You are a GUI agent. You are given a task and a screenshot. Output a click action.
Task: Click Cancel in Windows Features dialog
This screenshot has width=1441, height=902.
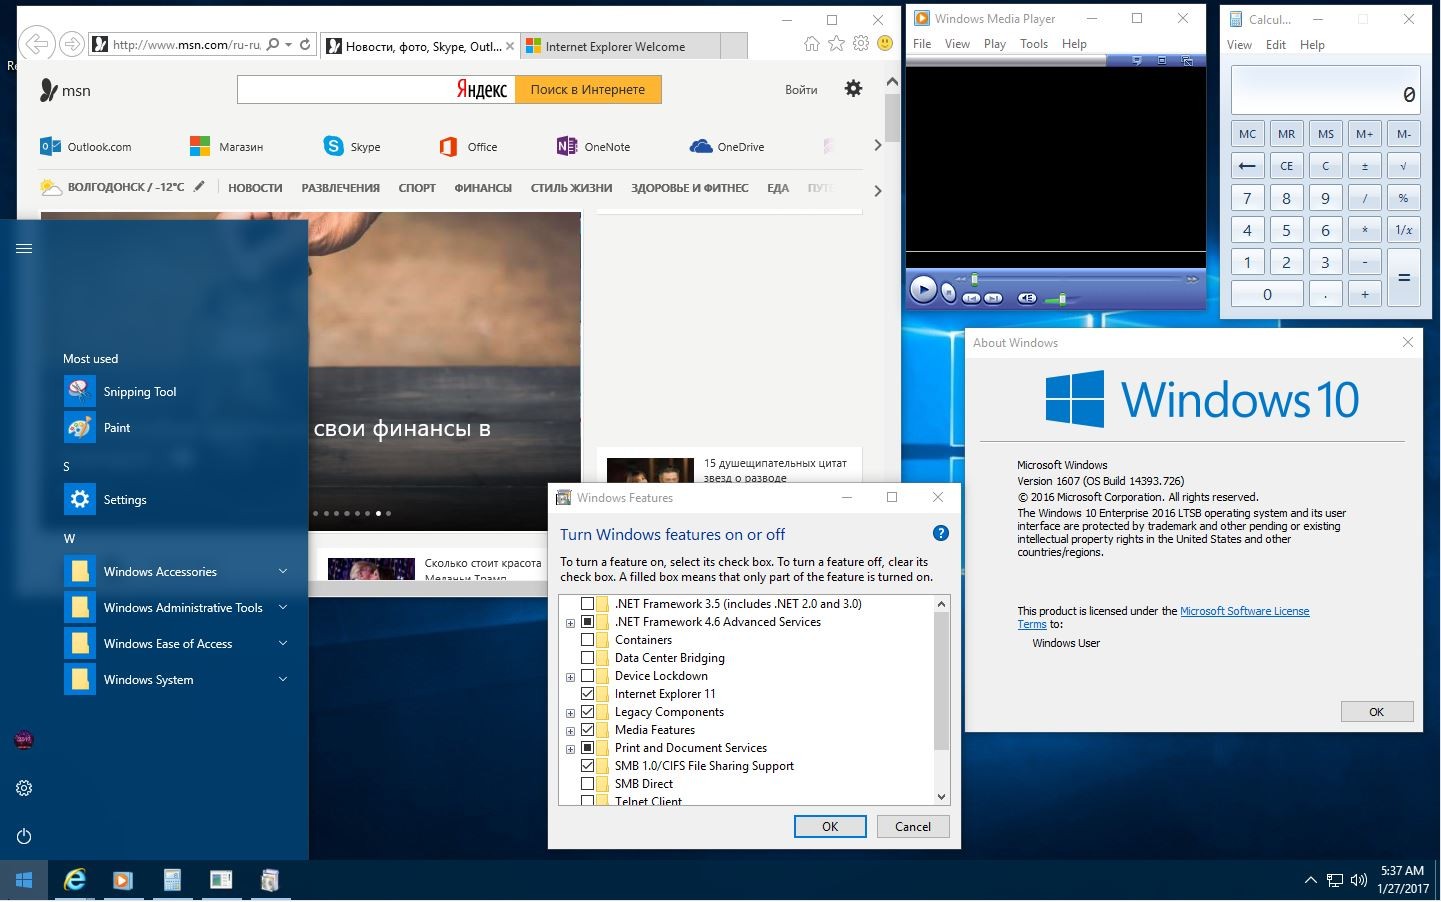913,826
